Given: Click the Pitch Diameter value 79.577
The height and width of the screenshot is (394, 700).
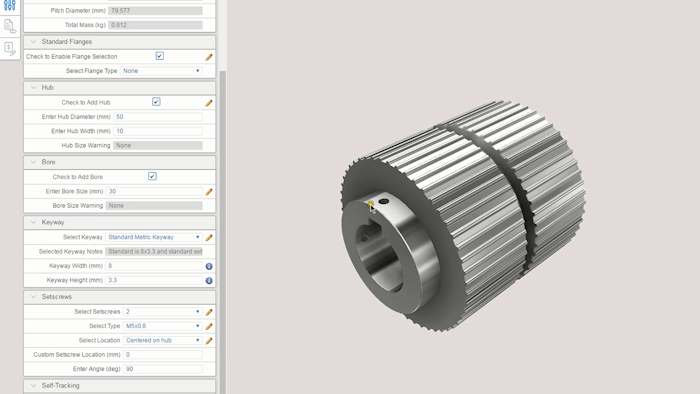Looking at the screenshot, I should (x=155, y=10).
